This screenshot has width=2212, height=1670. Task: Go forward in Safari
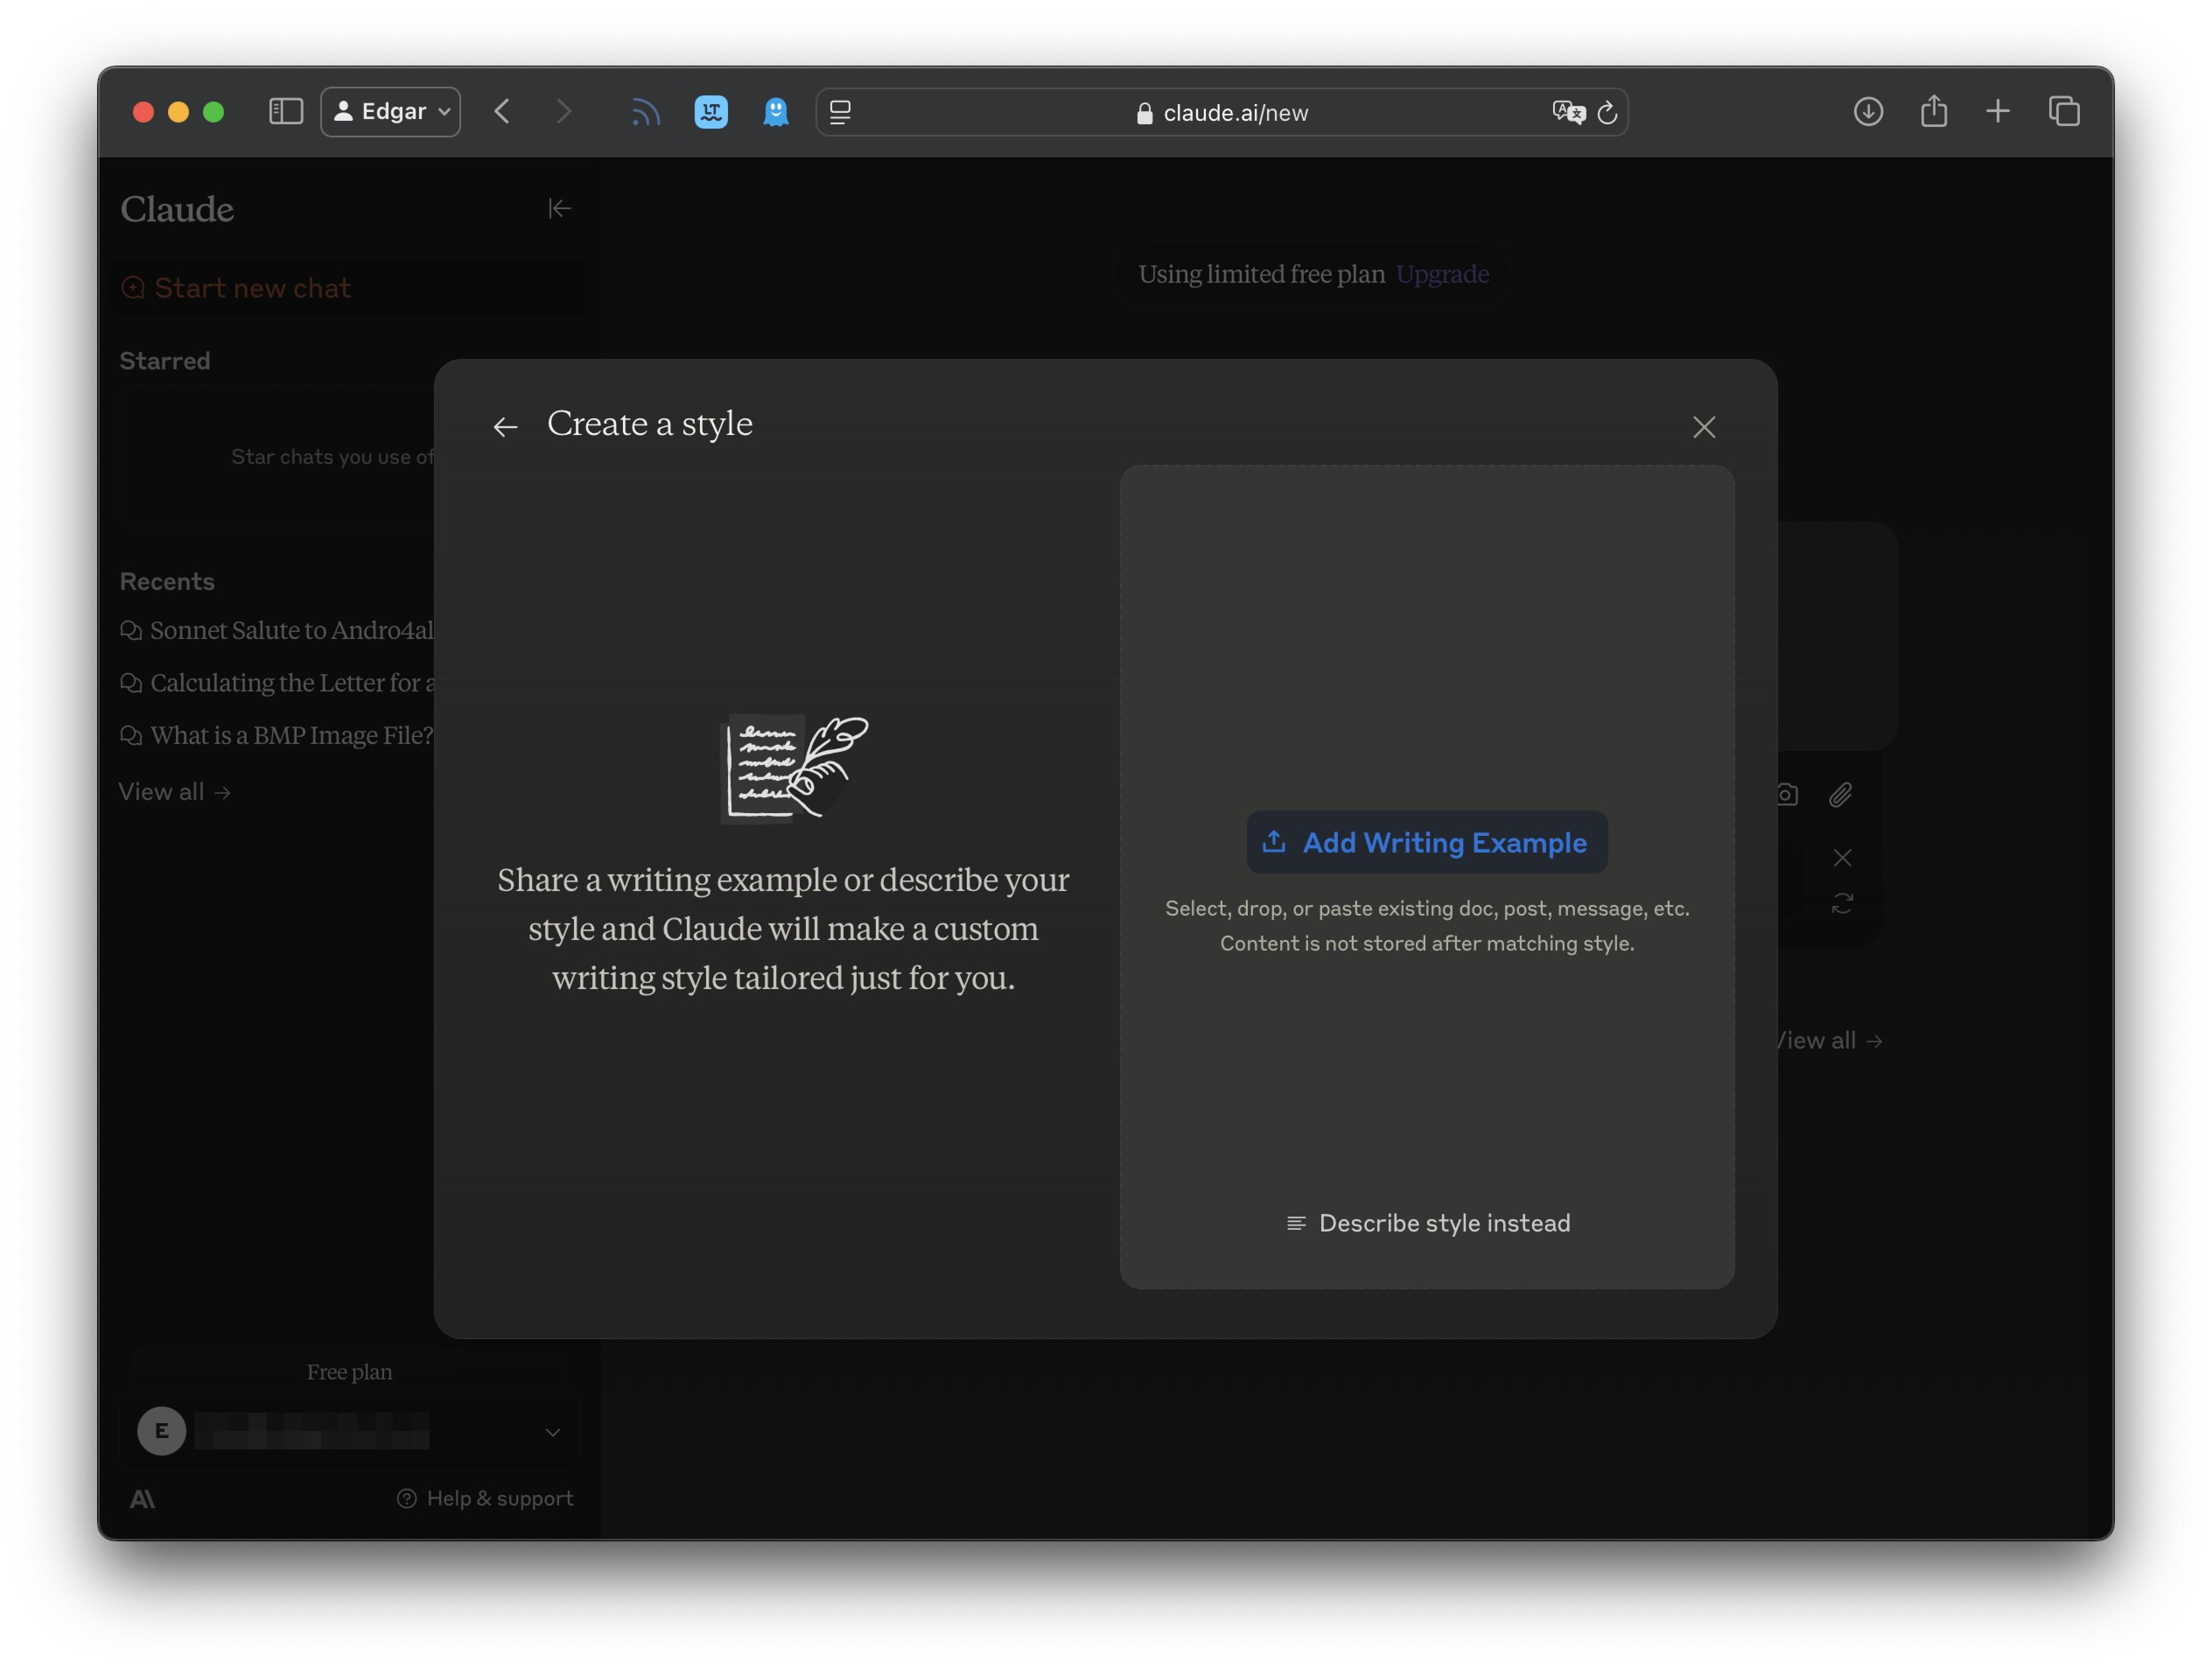click(x=564, y=111)
